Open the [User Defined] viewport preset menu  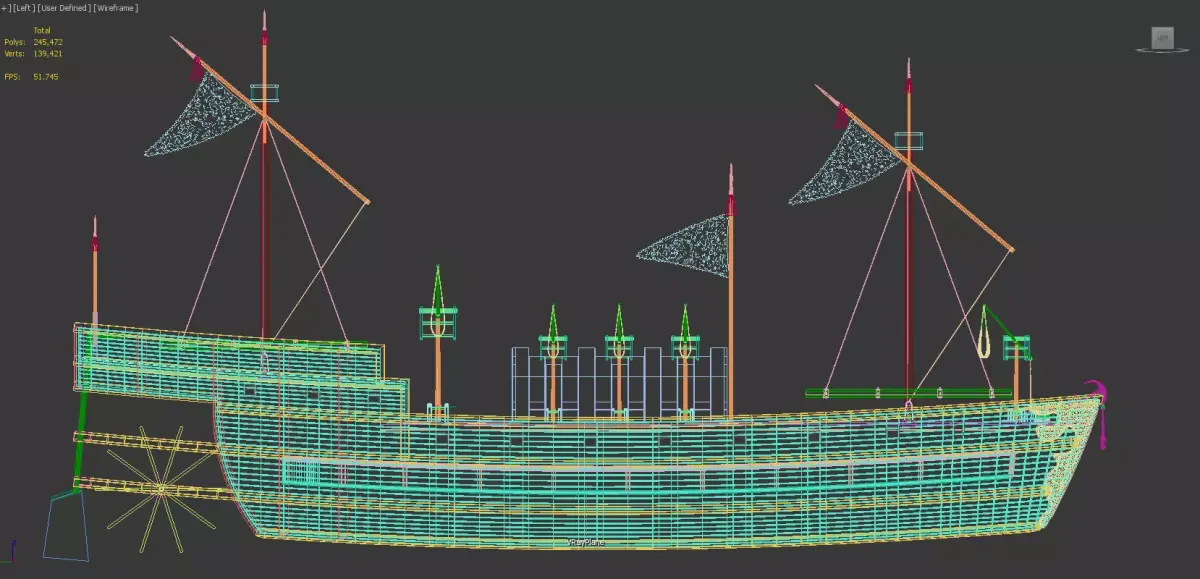[x=64, y=8]
